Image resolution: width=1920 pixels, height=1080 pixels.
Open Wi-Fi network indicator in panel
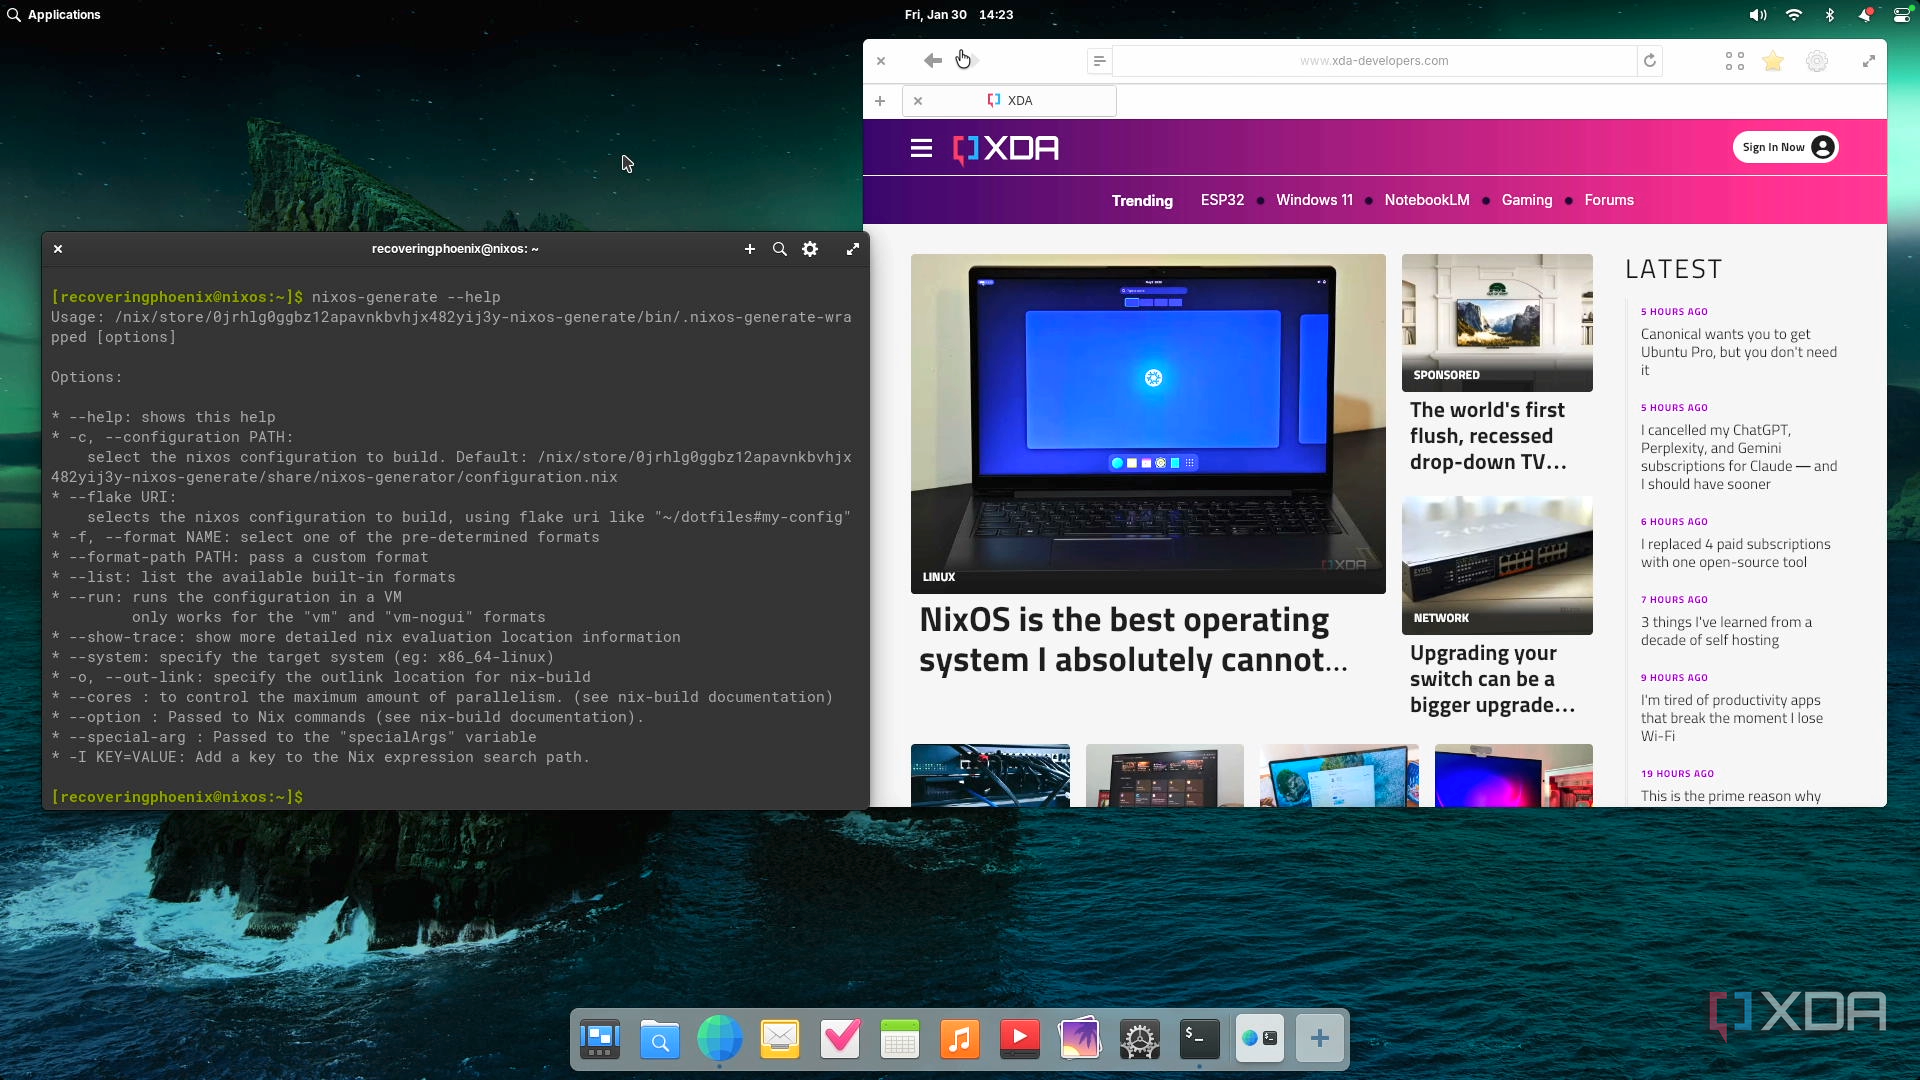(x=1794, y=15)
